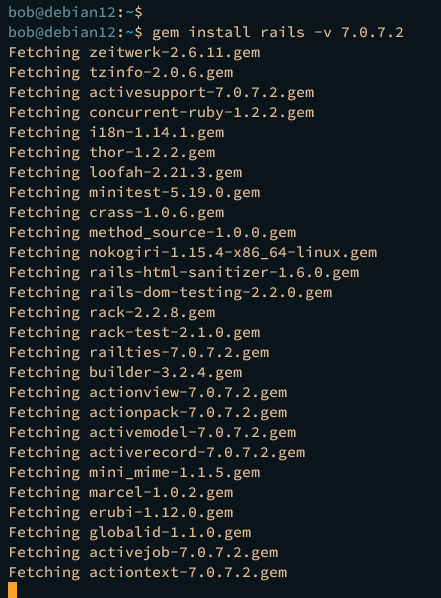The height and width of the screenshot is (598, 441).
Task: Click rails-html-sanitizer-1.6.0.gem entry
Action: 224,272
